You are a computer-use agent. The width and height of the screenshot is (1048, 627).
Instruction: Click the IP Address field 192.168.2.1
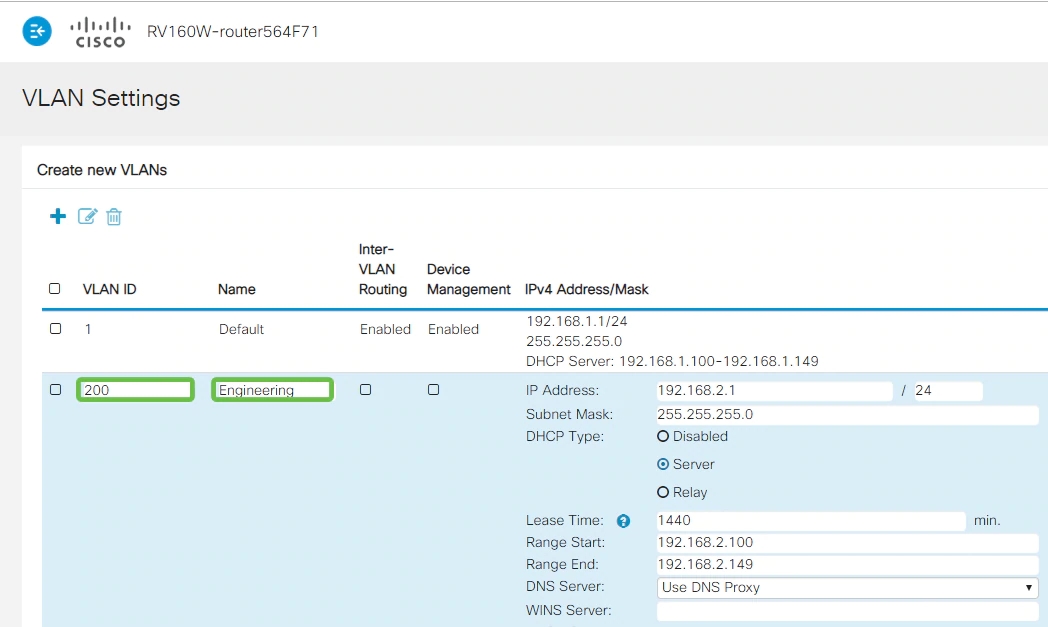(x=775, y=390)
